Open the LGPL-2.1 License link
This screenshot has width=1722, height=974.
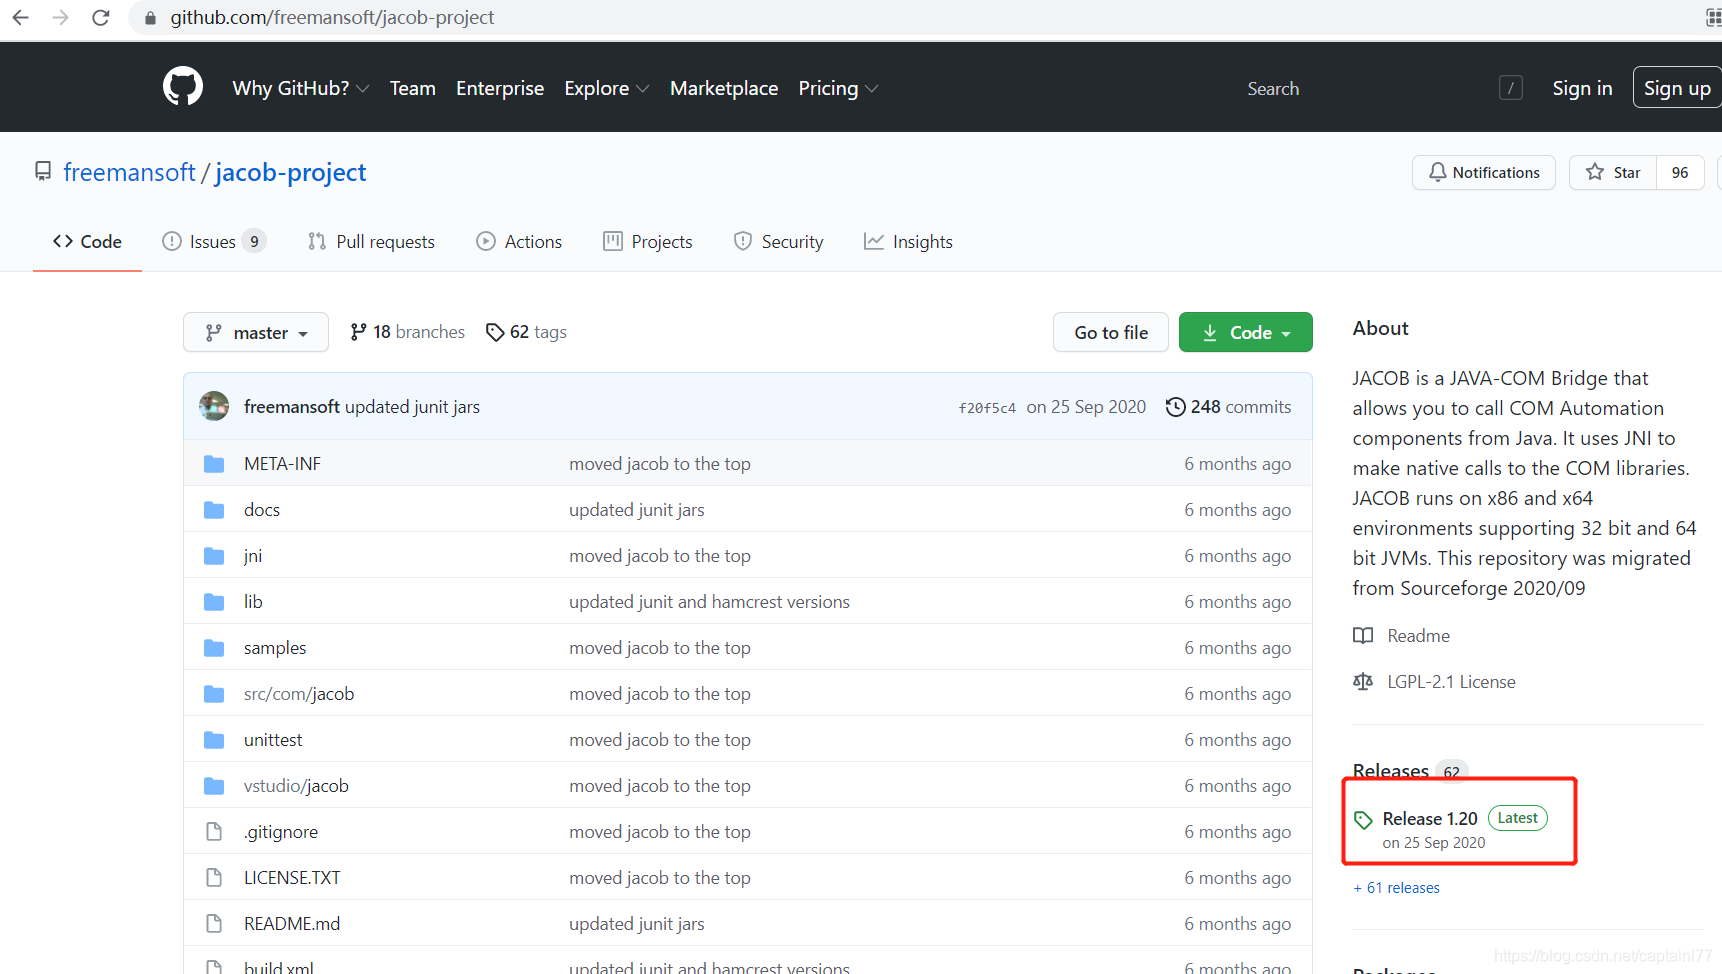[1451, 681]
